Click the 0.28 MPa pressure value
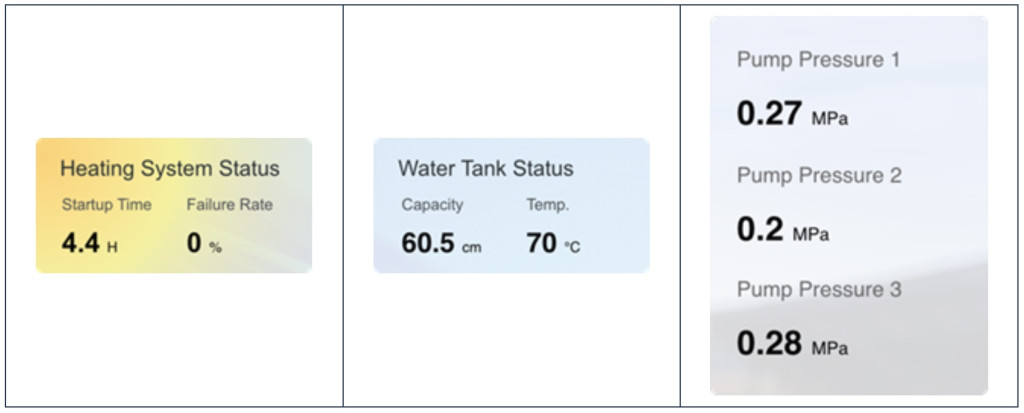The width and height of the screenshot is (1024, 413). point(793,344)
